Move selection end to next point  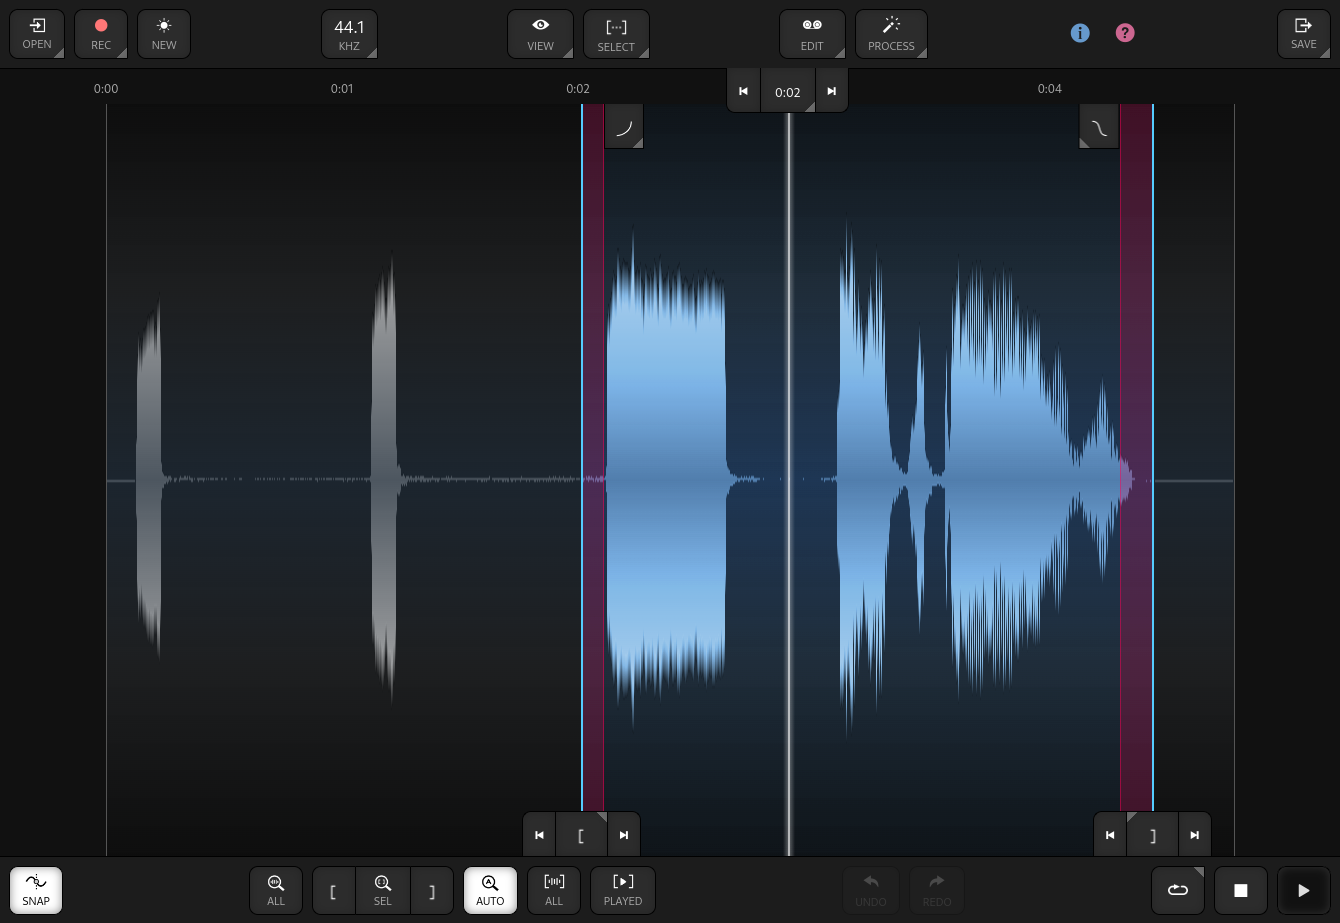[x=1195, y=835]
